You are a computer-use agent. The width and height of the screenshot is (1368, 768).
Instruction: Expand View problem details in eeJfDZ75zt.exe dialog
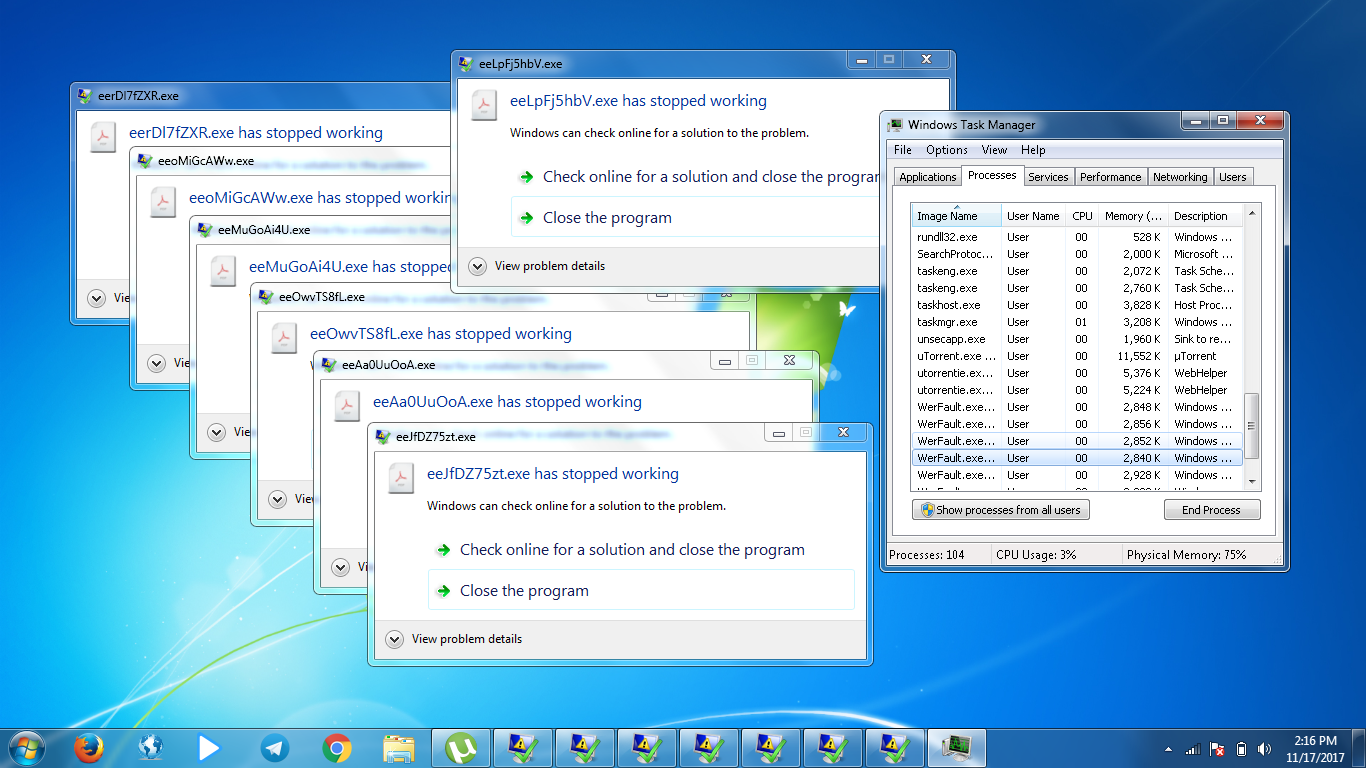(454, 639)
